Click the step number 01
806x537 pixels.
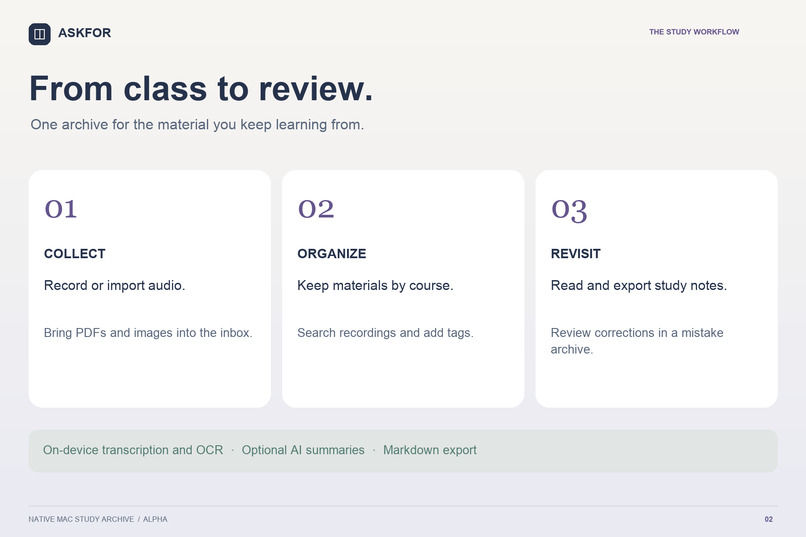tap(61, 209)
